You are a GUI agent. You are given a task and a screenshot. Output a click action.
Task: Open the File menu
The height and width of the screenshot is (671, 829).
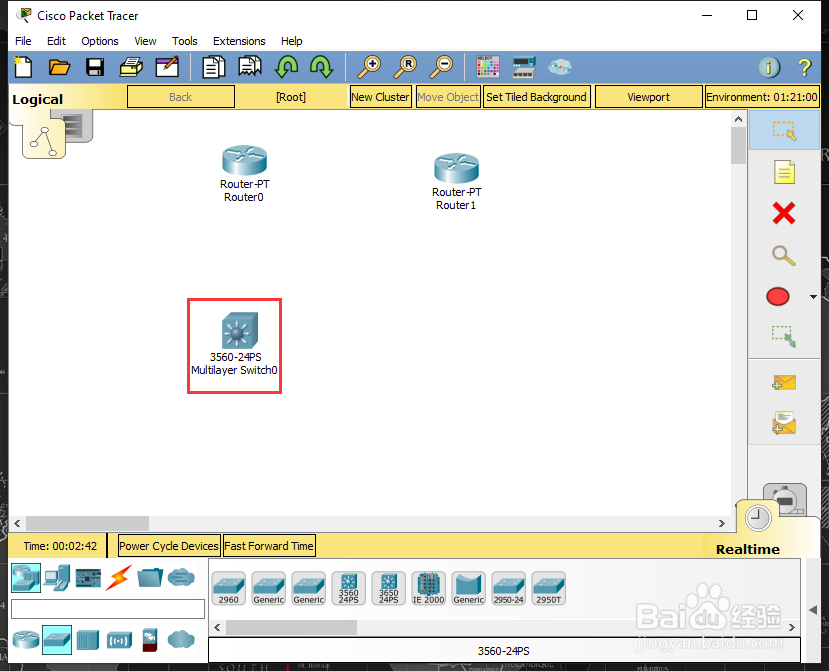pos(23,41)
